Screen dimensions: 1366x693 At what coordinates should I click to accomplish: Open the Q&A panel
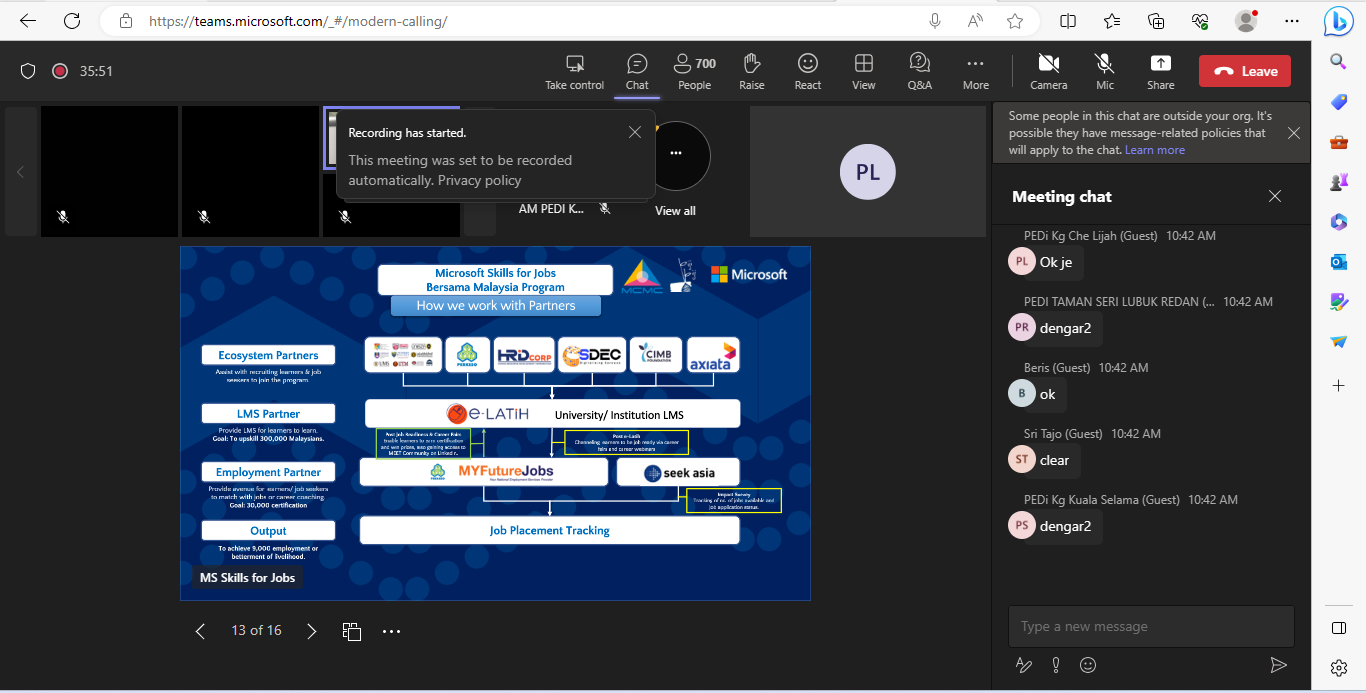click(x=919, y=72)
